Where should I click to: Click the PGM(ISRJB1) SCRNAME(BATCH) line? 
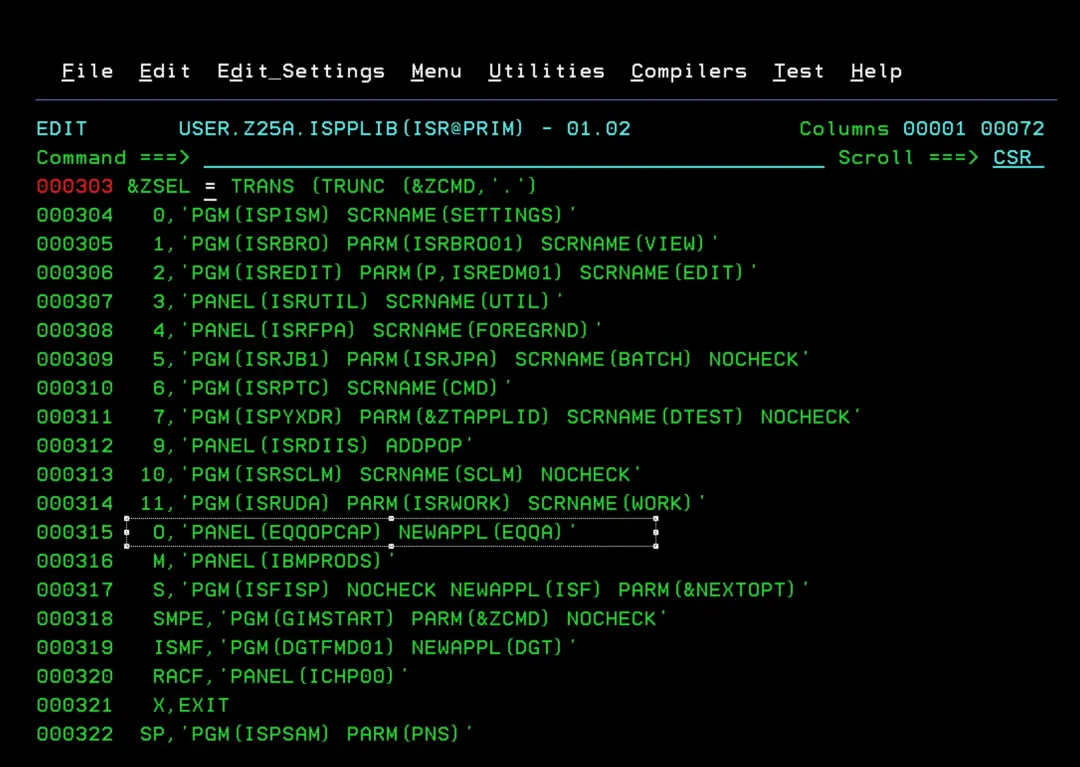point(480,359)
